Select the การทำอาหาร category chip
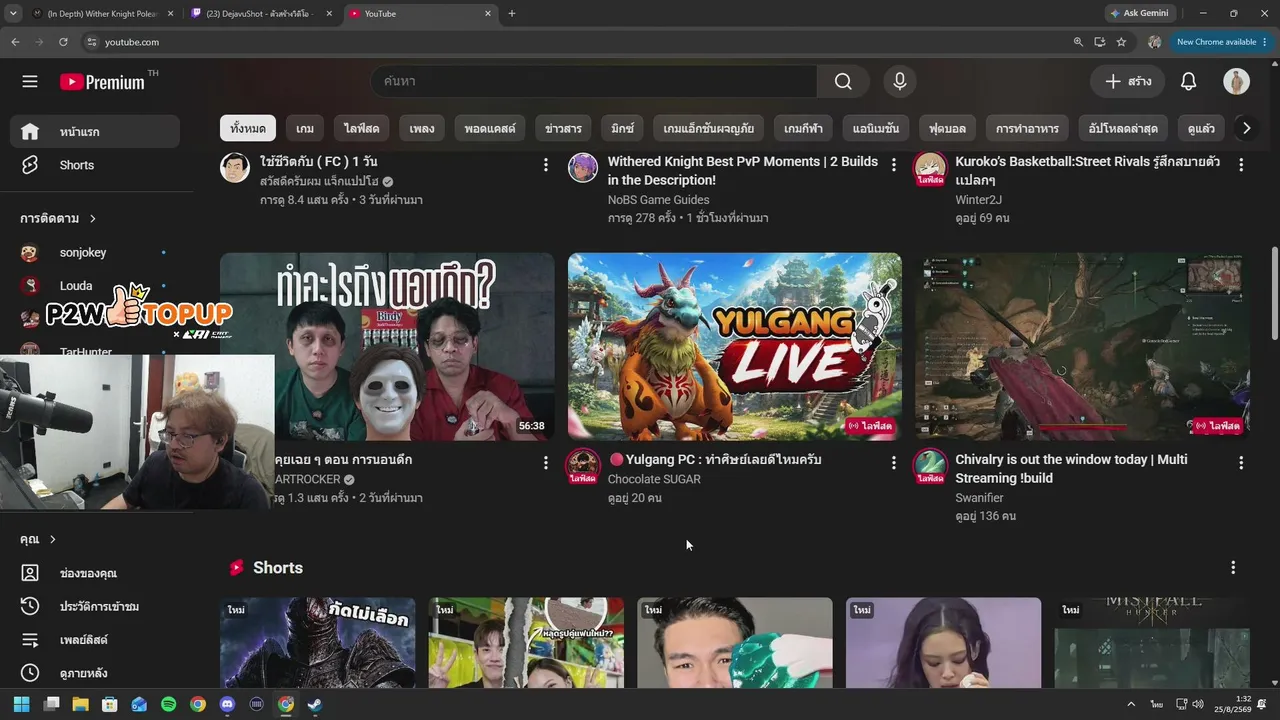This screenshot has width=1280, height=720. 1027,128
